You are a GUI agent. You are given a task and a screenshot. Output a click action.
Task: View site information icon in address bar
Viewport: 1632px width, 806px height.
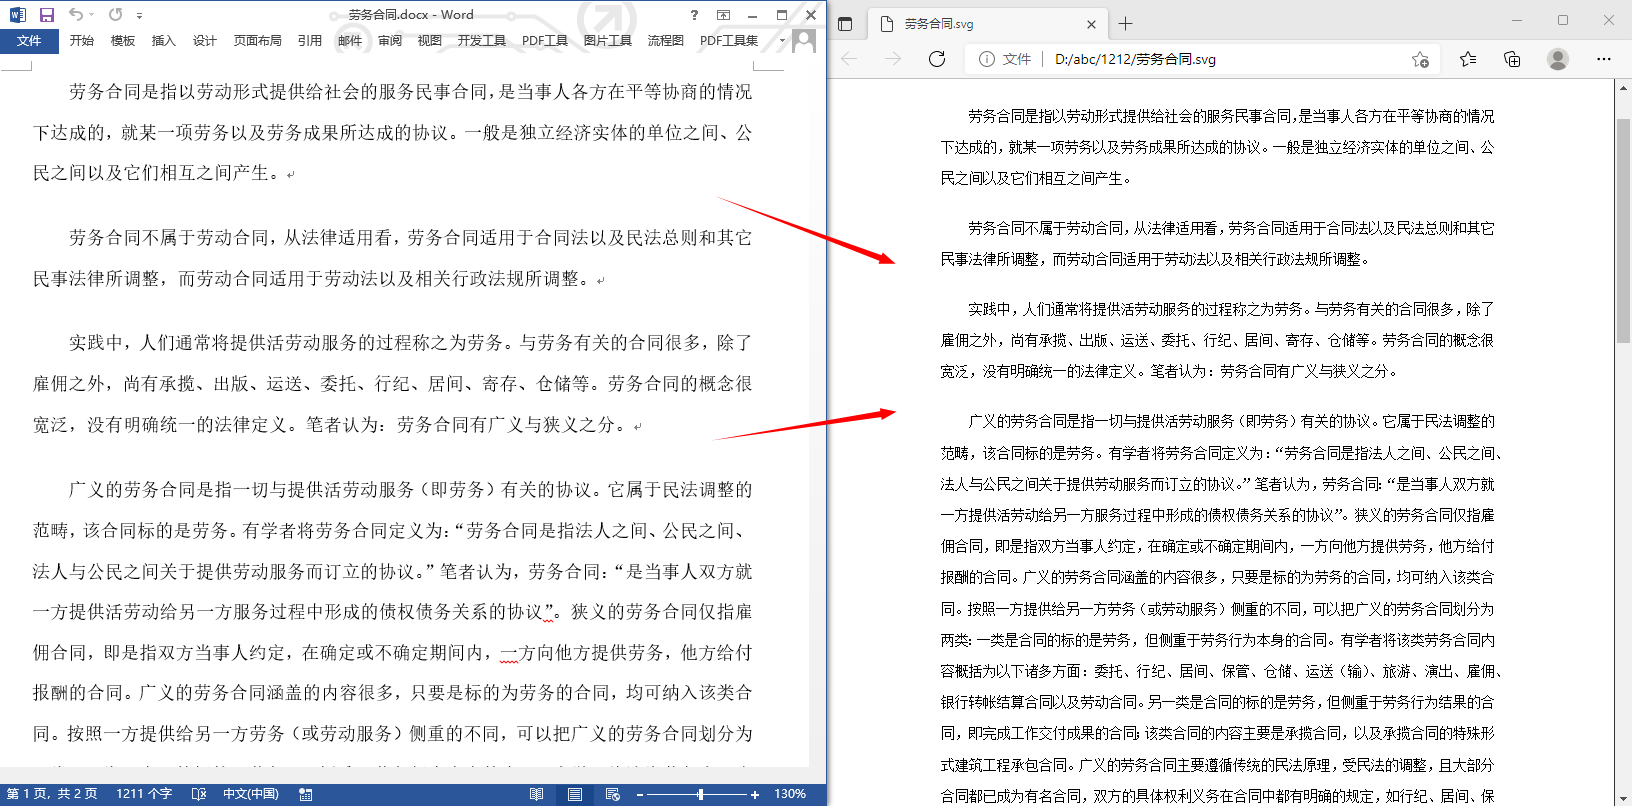tap(987, 59)
